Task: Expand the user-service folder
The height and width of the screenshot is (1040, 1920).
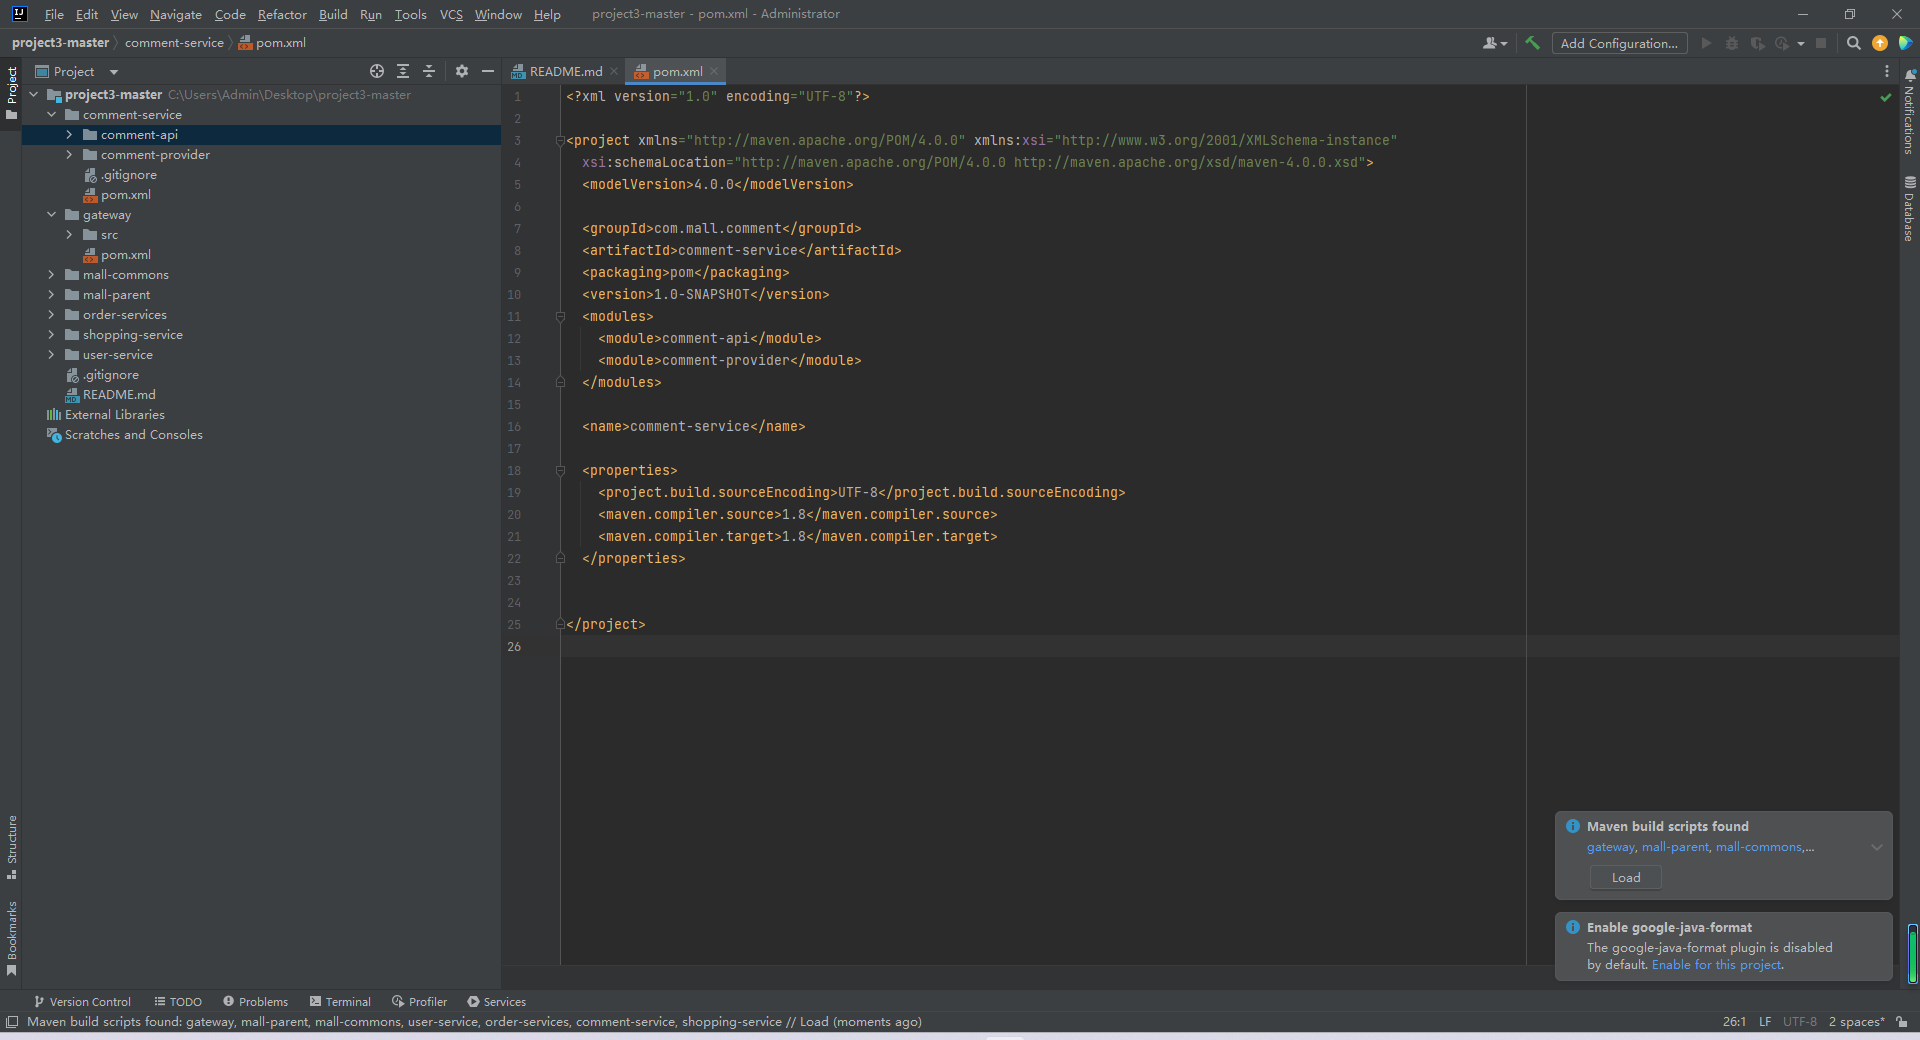Action: click(x=52, y=355)
